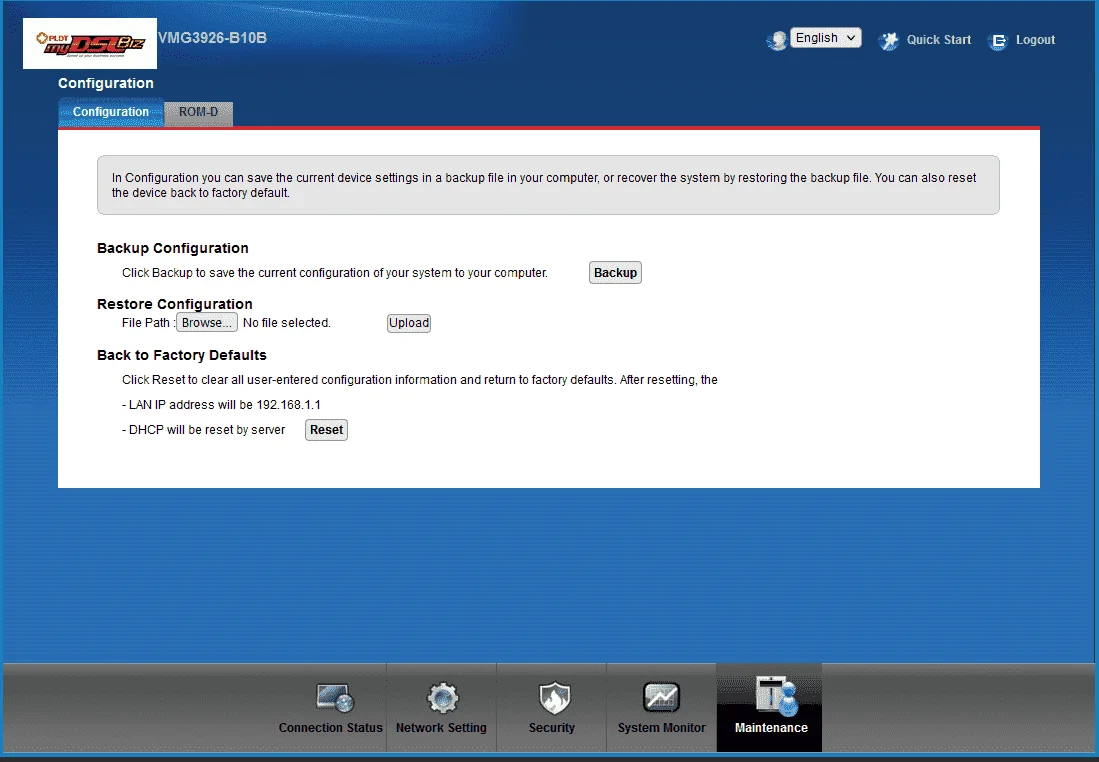1099x762 pixels.
Task: Click the Configuration page title heading
Action: pos(106,83)
